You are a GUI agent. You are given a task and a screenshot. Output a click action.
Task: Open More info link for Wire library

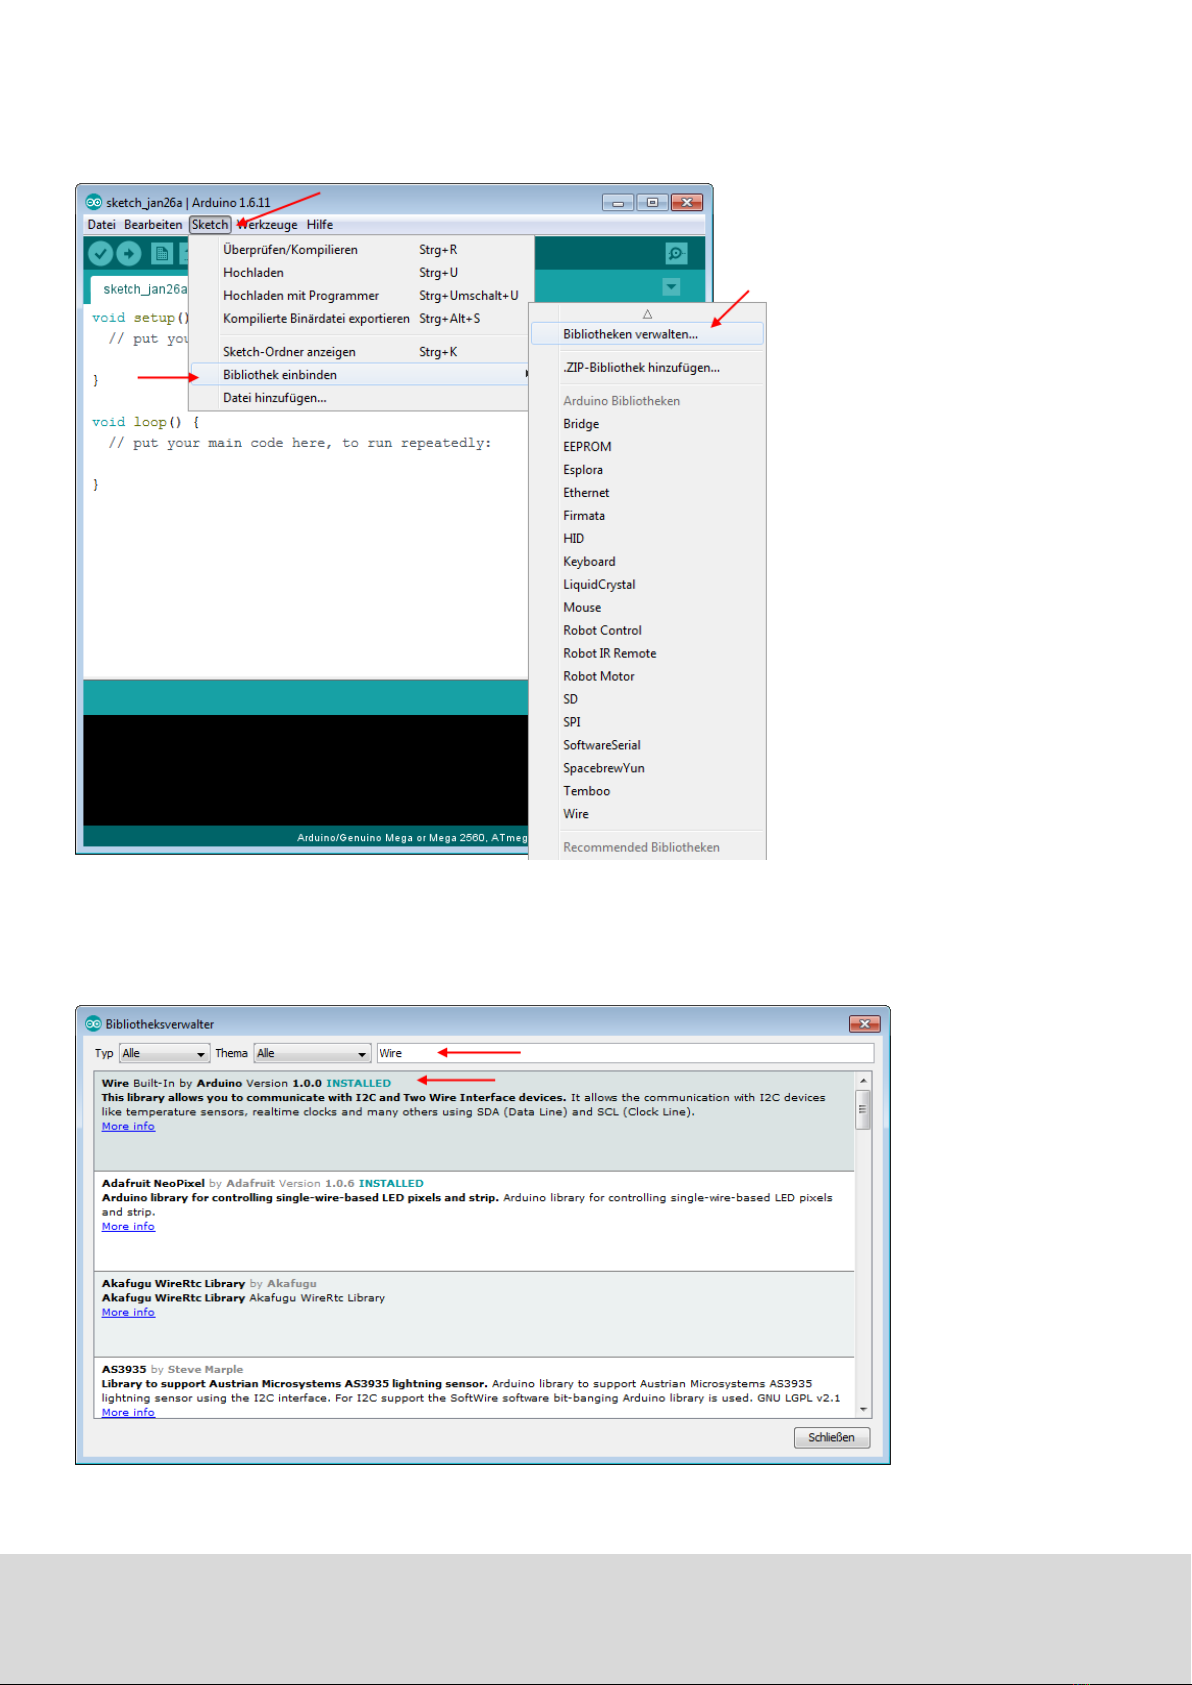click(x=128, y=1127)
